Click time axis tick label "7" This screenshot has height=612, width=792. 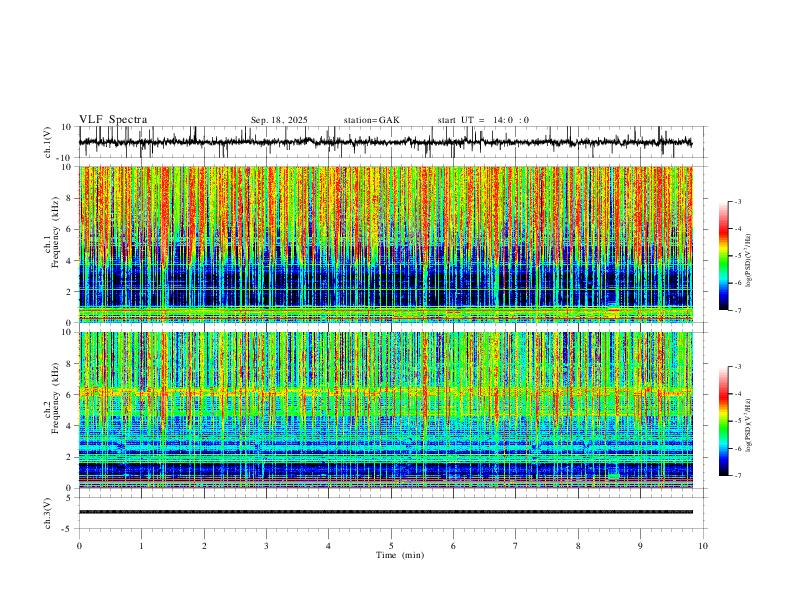(x=516, y=546)
